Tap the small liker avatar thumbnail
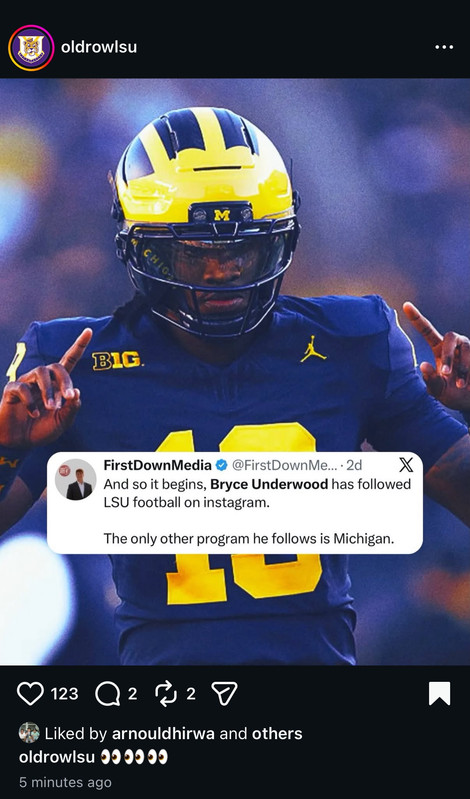The height and width of the screenshot is (799, 470). pyautogui.click(x=29, y=733)
